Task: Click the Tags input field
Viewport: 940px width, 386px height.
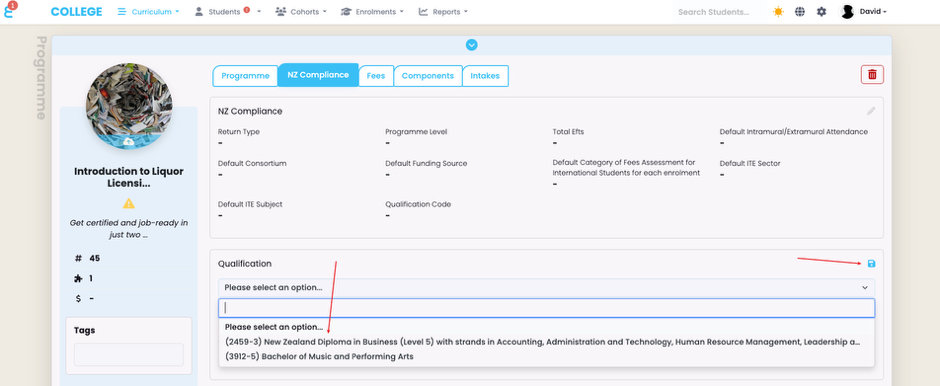Action: tap(129, 355)
